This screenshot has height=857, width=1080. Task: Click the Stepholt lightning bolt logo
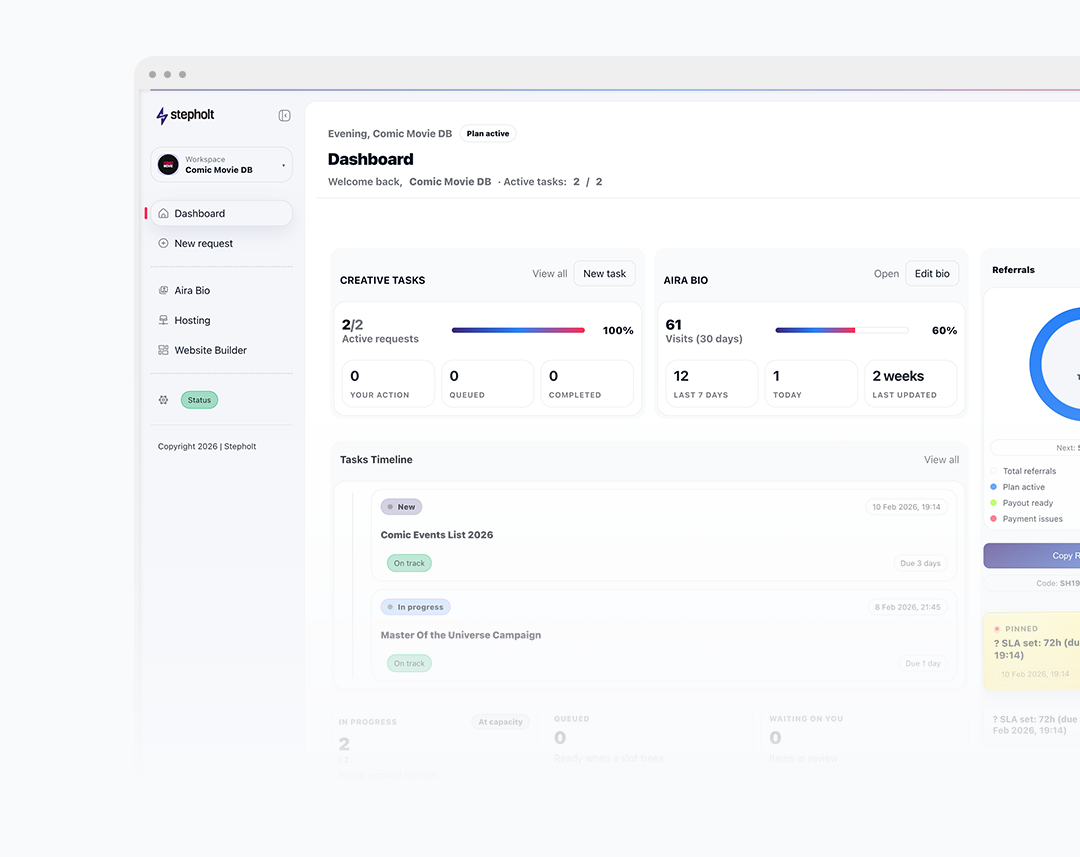coord(162,116)
